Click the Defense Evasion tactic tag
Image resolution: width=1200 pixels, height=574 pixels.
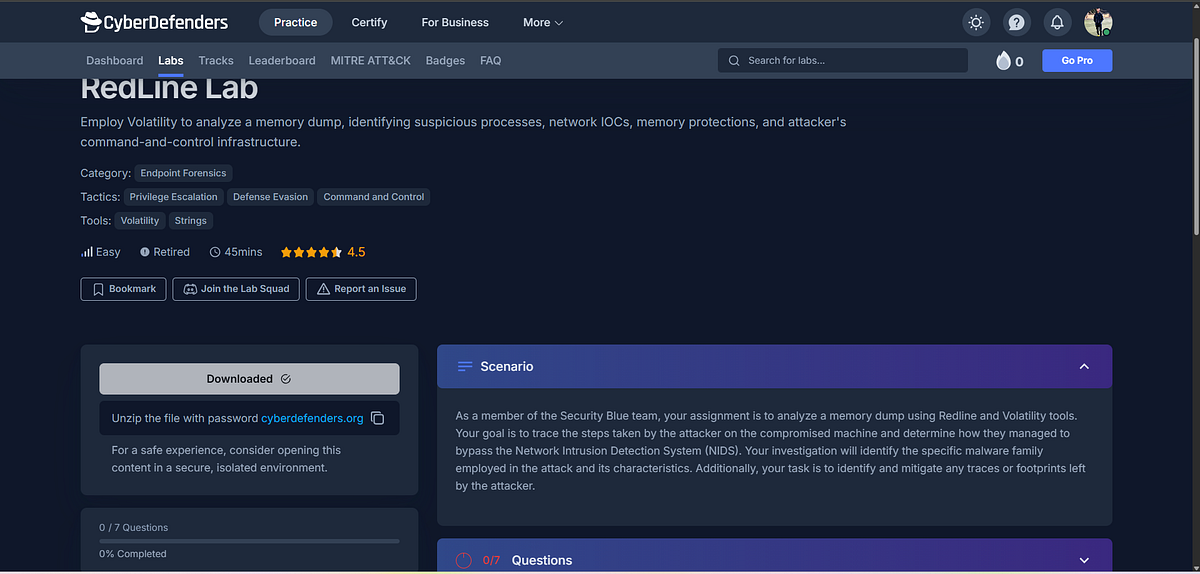[x=271, y=197]
